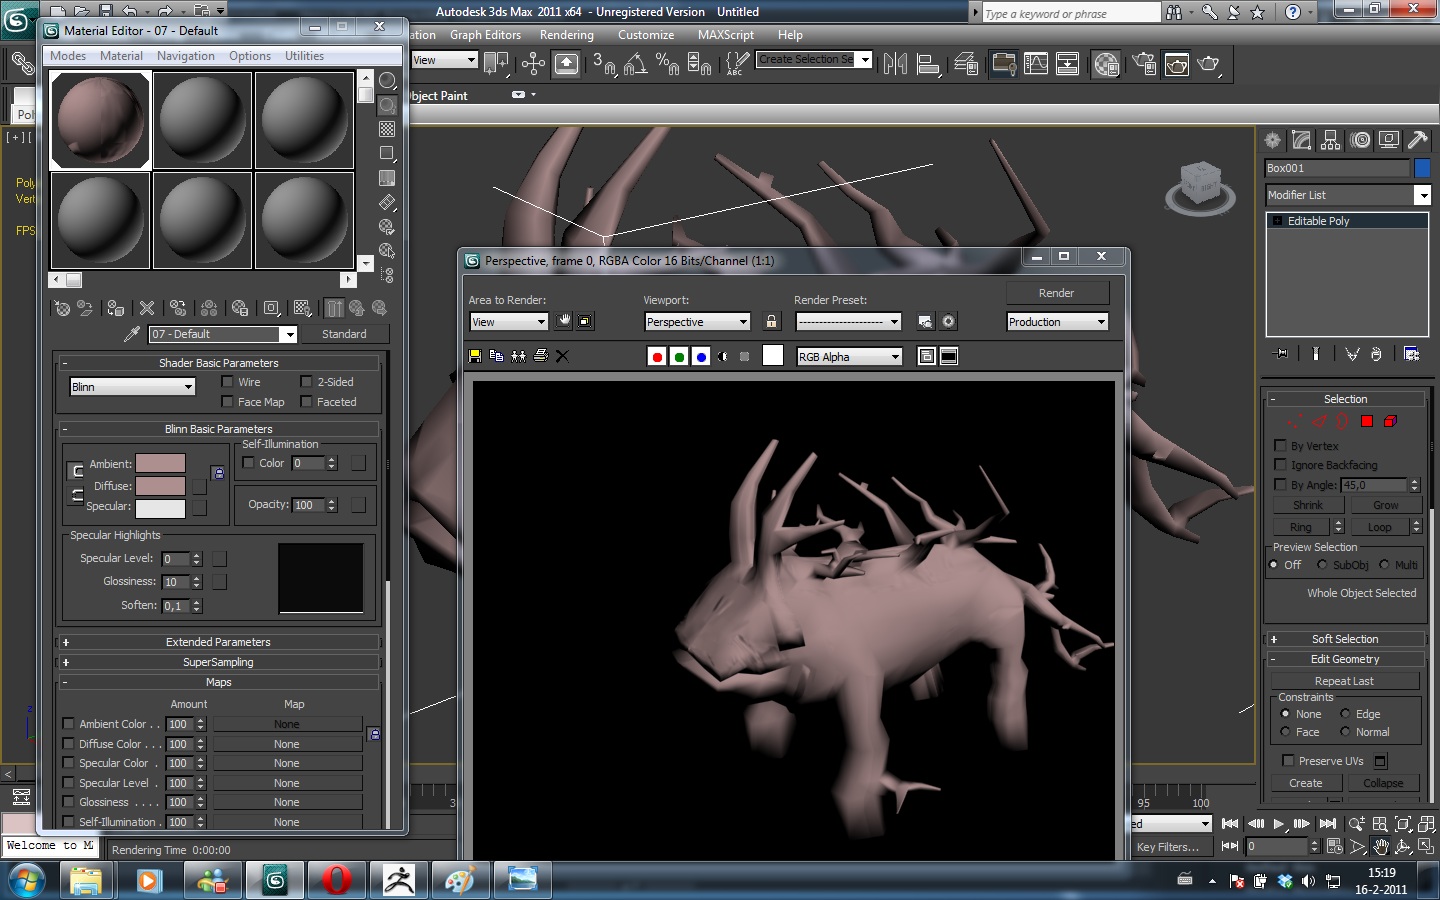Toggle checkered Background icon in Material Editor

point(388,129)
